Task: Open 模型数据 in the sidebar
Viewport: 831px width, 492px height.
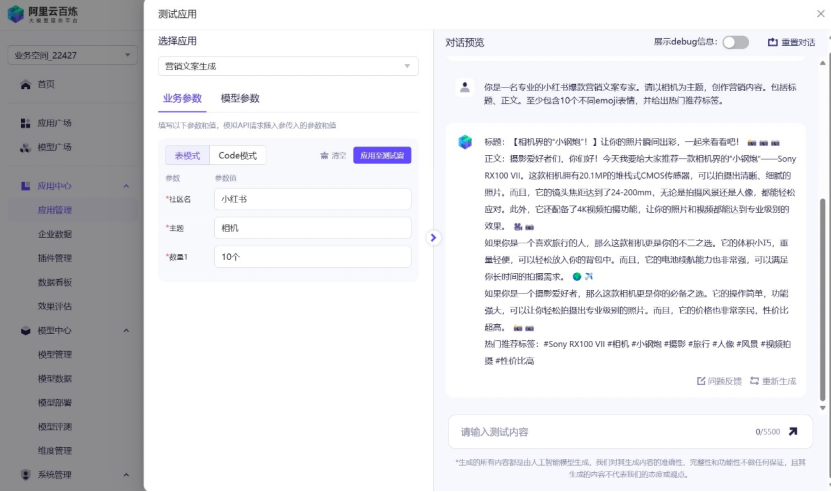Action: click(55, 379)
